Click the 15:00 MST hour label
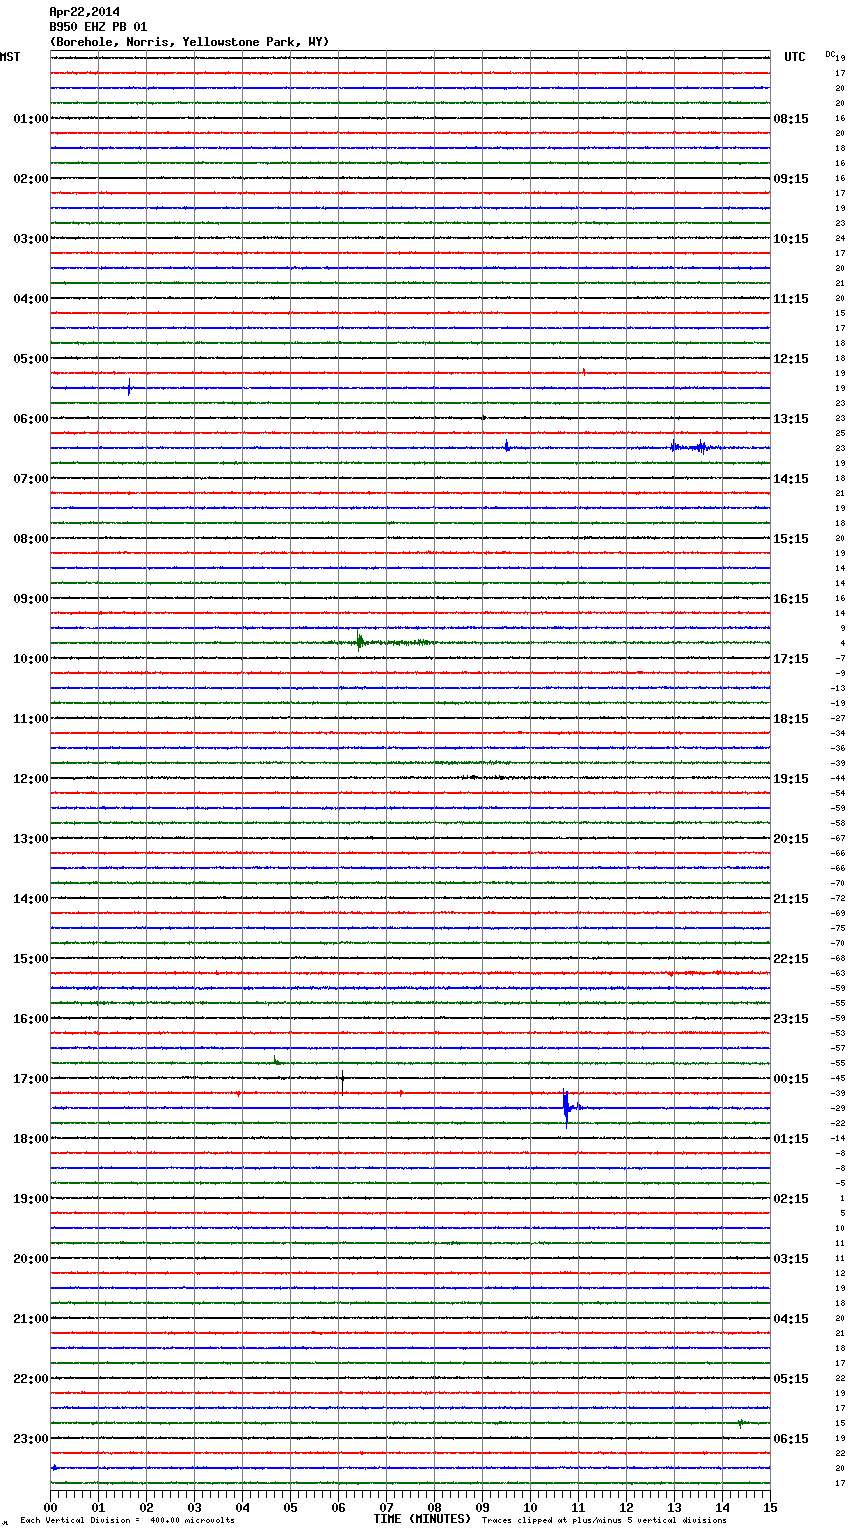Image resolution: width=850 pixels, height=1534 pixels. click(31, 958)
